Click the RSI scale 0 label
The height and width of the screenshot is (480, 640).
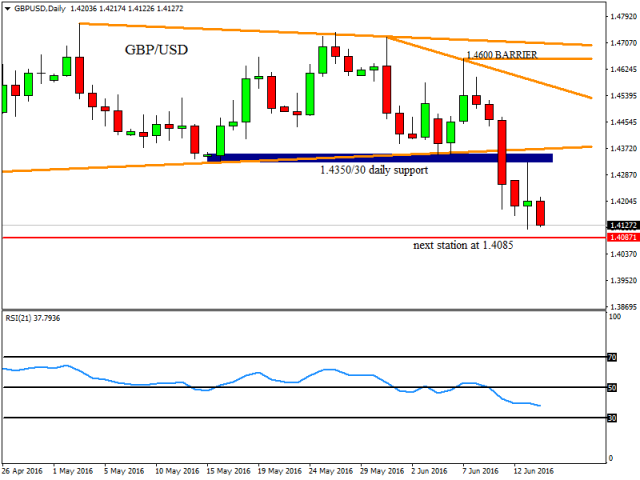tap(611, 458)
